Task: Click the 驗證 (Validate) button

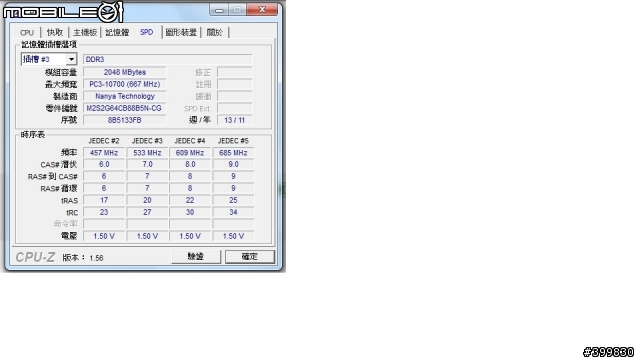Action: 196,256
